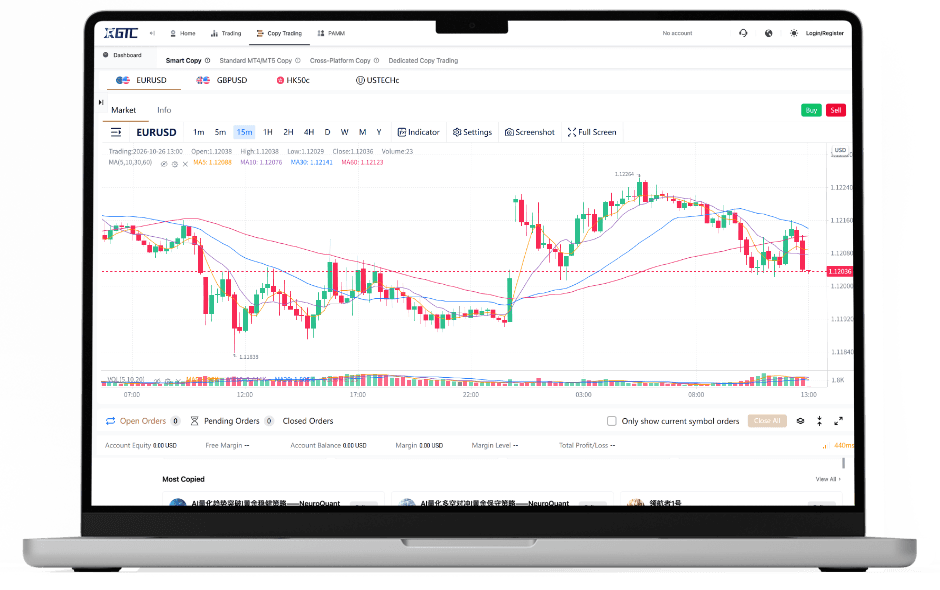Viewport: 940px width, 590px height.
Task: Click the red Sell button
Action: tap(836, 110)
